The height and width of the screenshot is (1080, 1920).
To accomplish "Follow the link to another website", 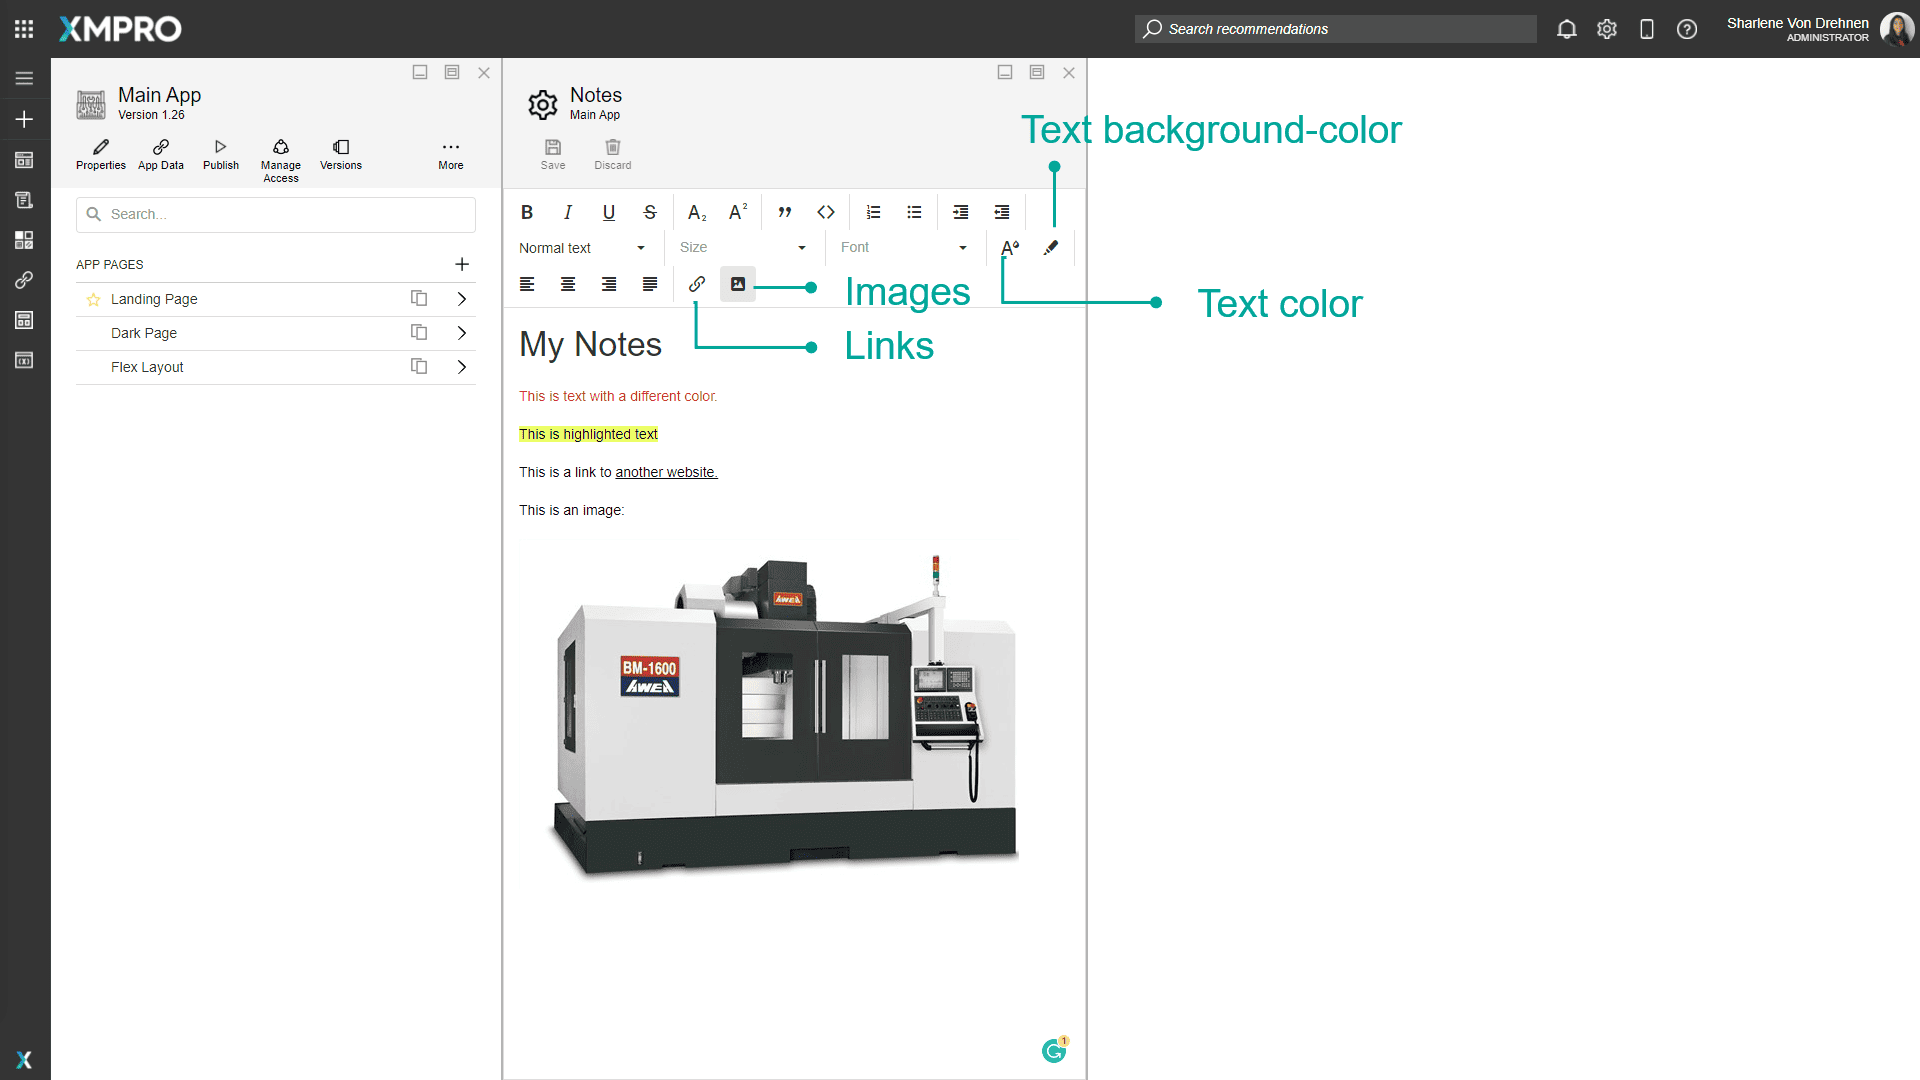I will pos(665,471).
